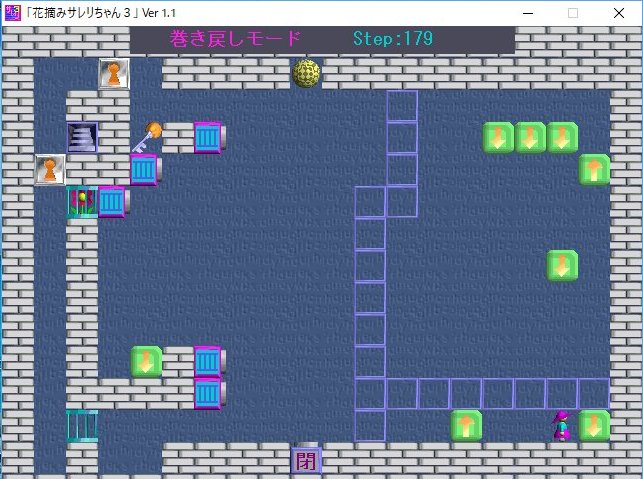Click the orange pawn tile in top row
This screenshot has width=643, height=479.
tap(114, 73)
